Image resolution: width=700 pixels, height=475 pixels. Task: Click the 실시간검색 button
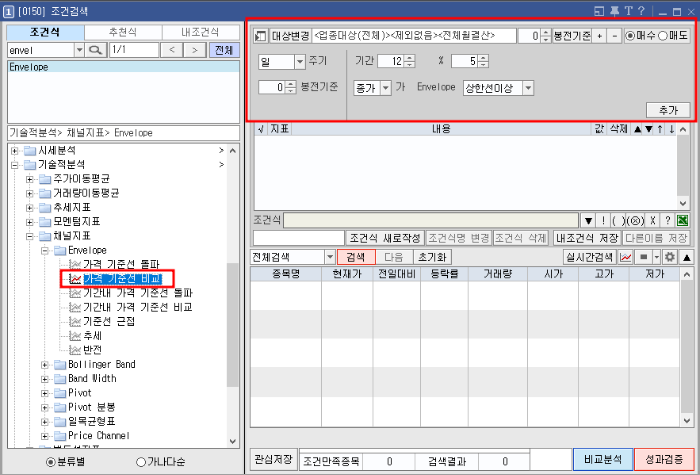590,257
